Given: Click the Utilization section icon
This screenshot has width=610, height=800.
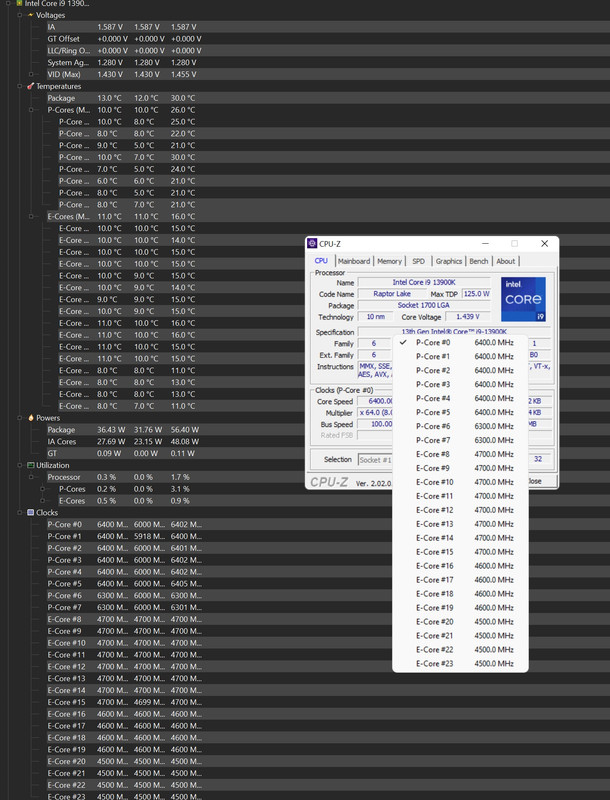Looking at the screenshot, I should 31,465.
